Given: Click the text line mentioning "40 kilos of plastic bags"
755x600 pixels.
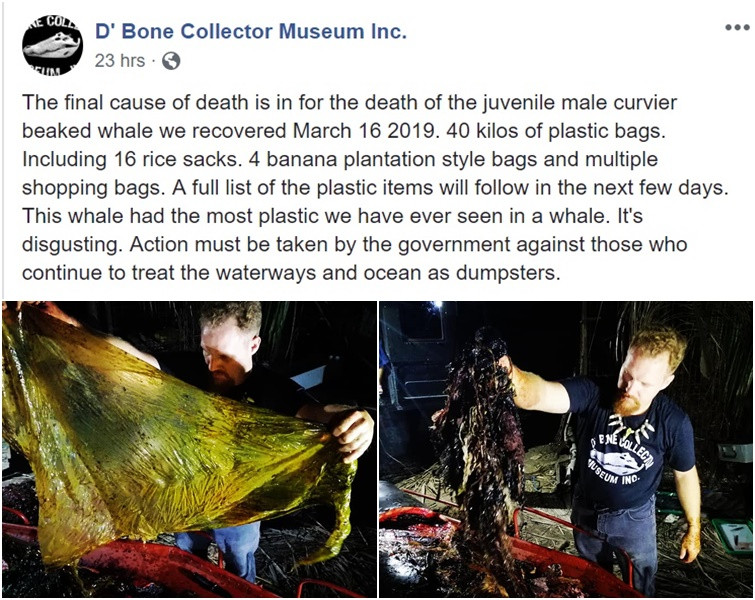Looking at the screenshot, I should (344, 131).
